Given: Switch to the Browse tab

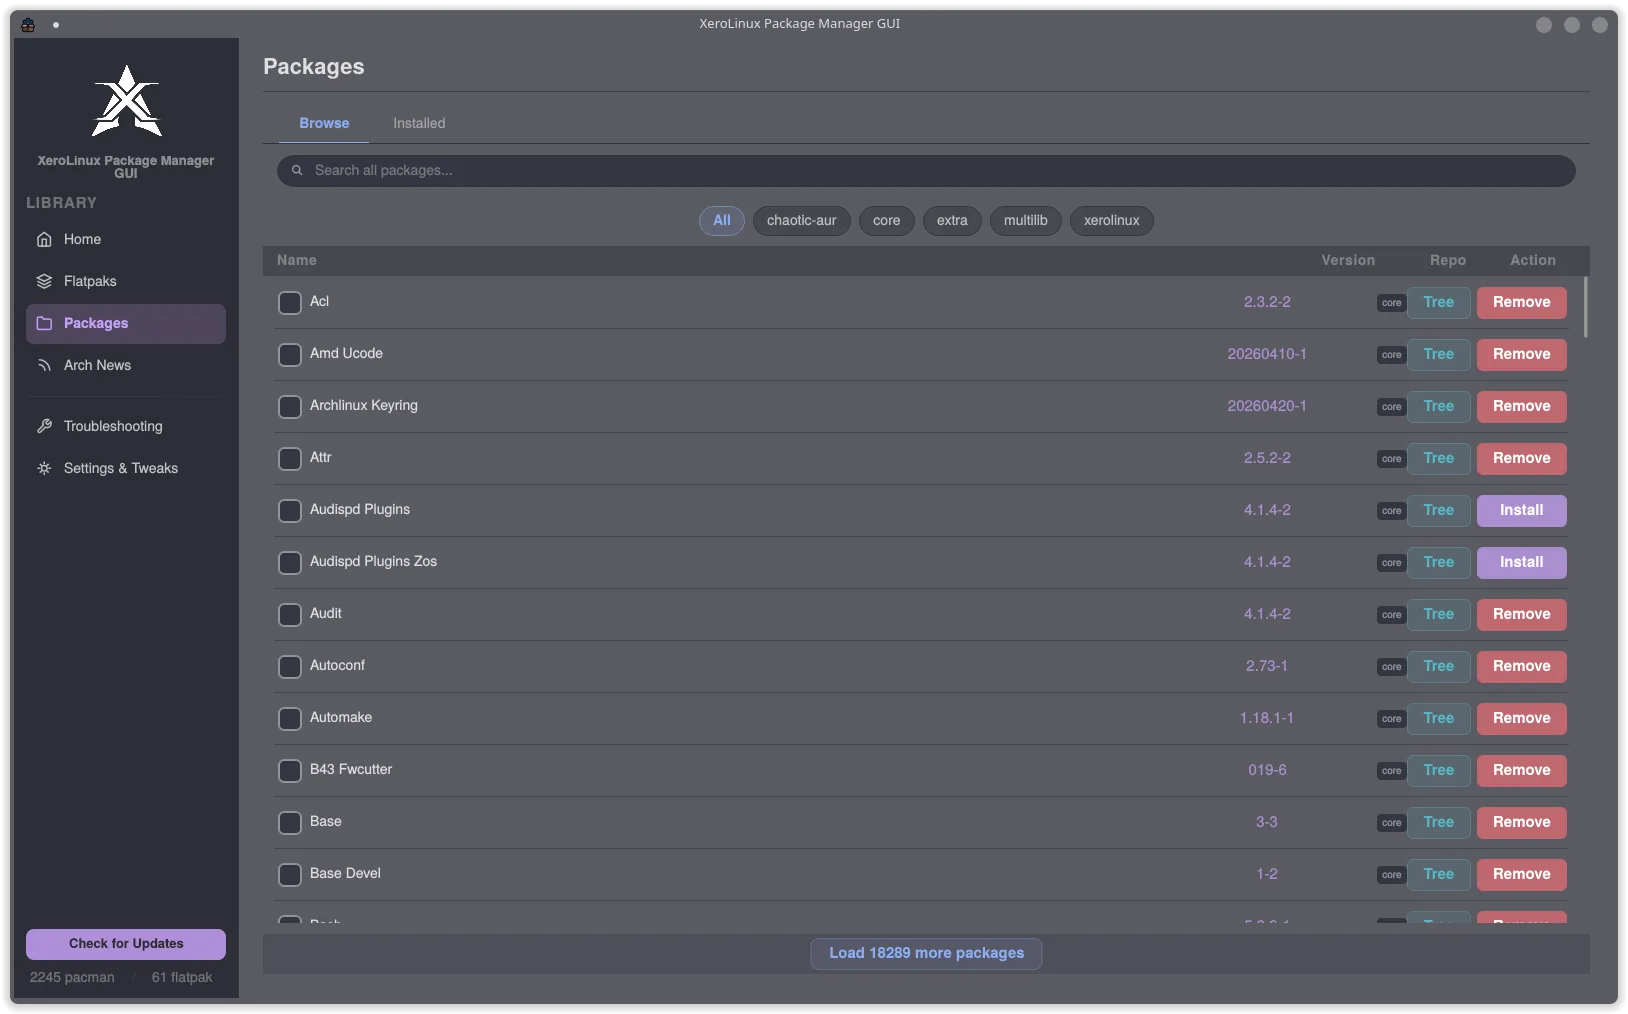Looking at the screenshot, I should 324,123.
